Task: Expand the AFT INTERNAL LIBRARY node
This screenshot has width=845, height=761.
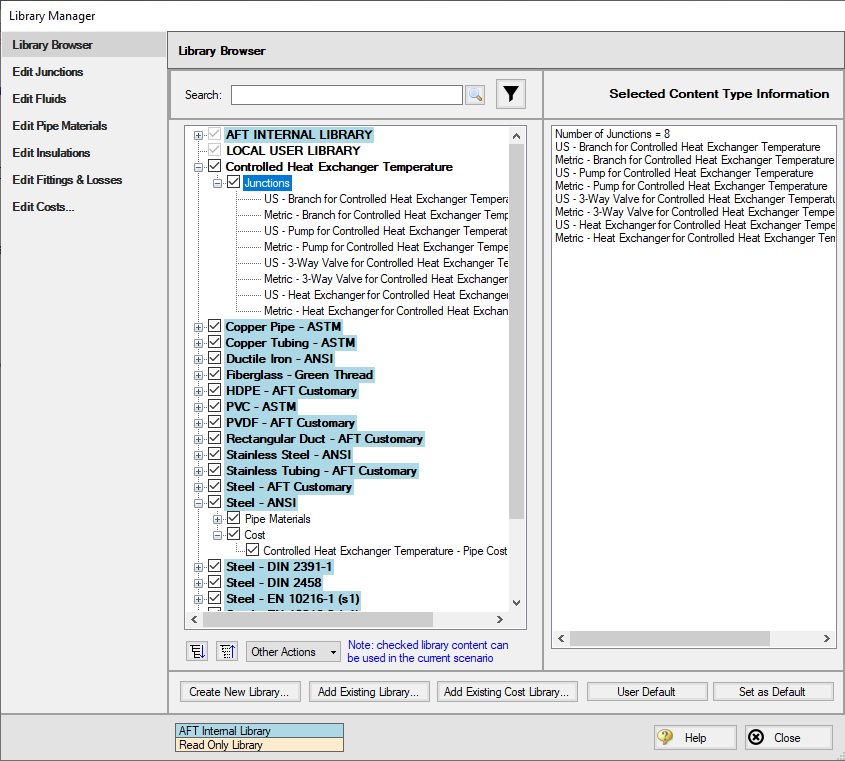Action: click(199, 135)
